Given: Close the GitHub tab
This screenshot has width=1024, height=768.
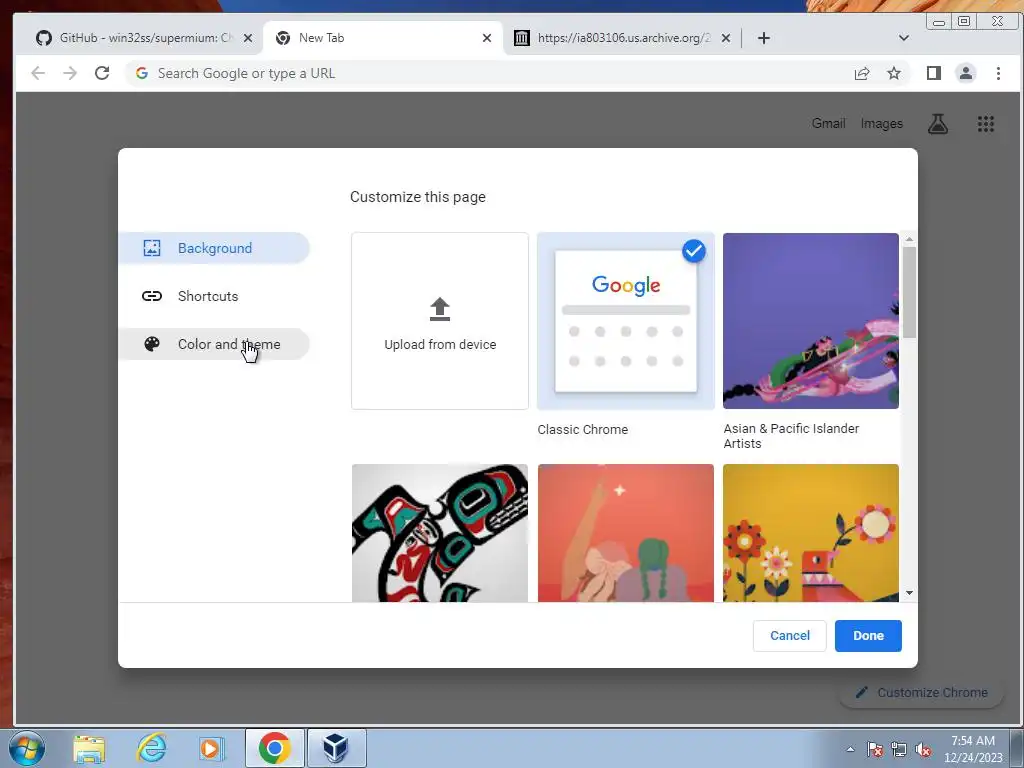Looking at the screenshot, I should pos(248,39).
